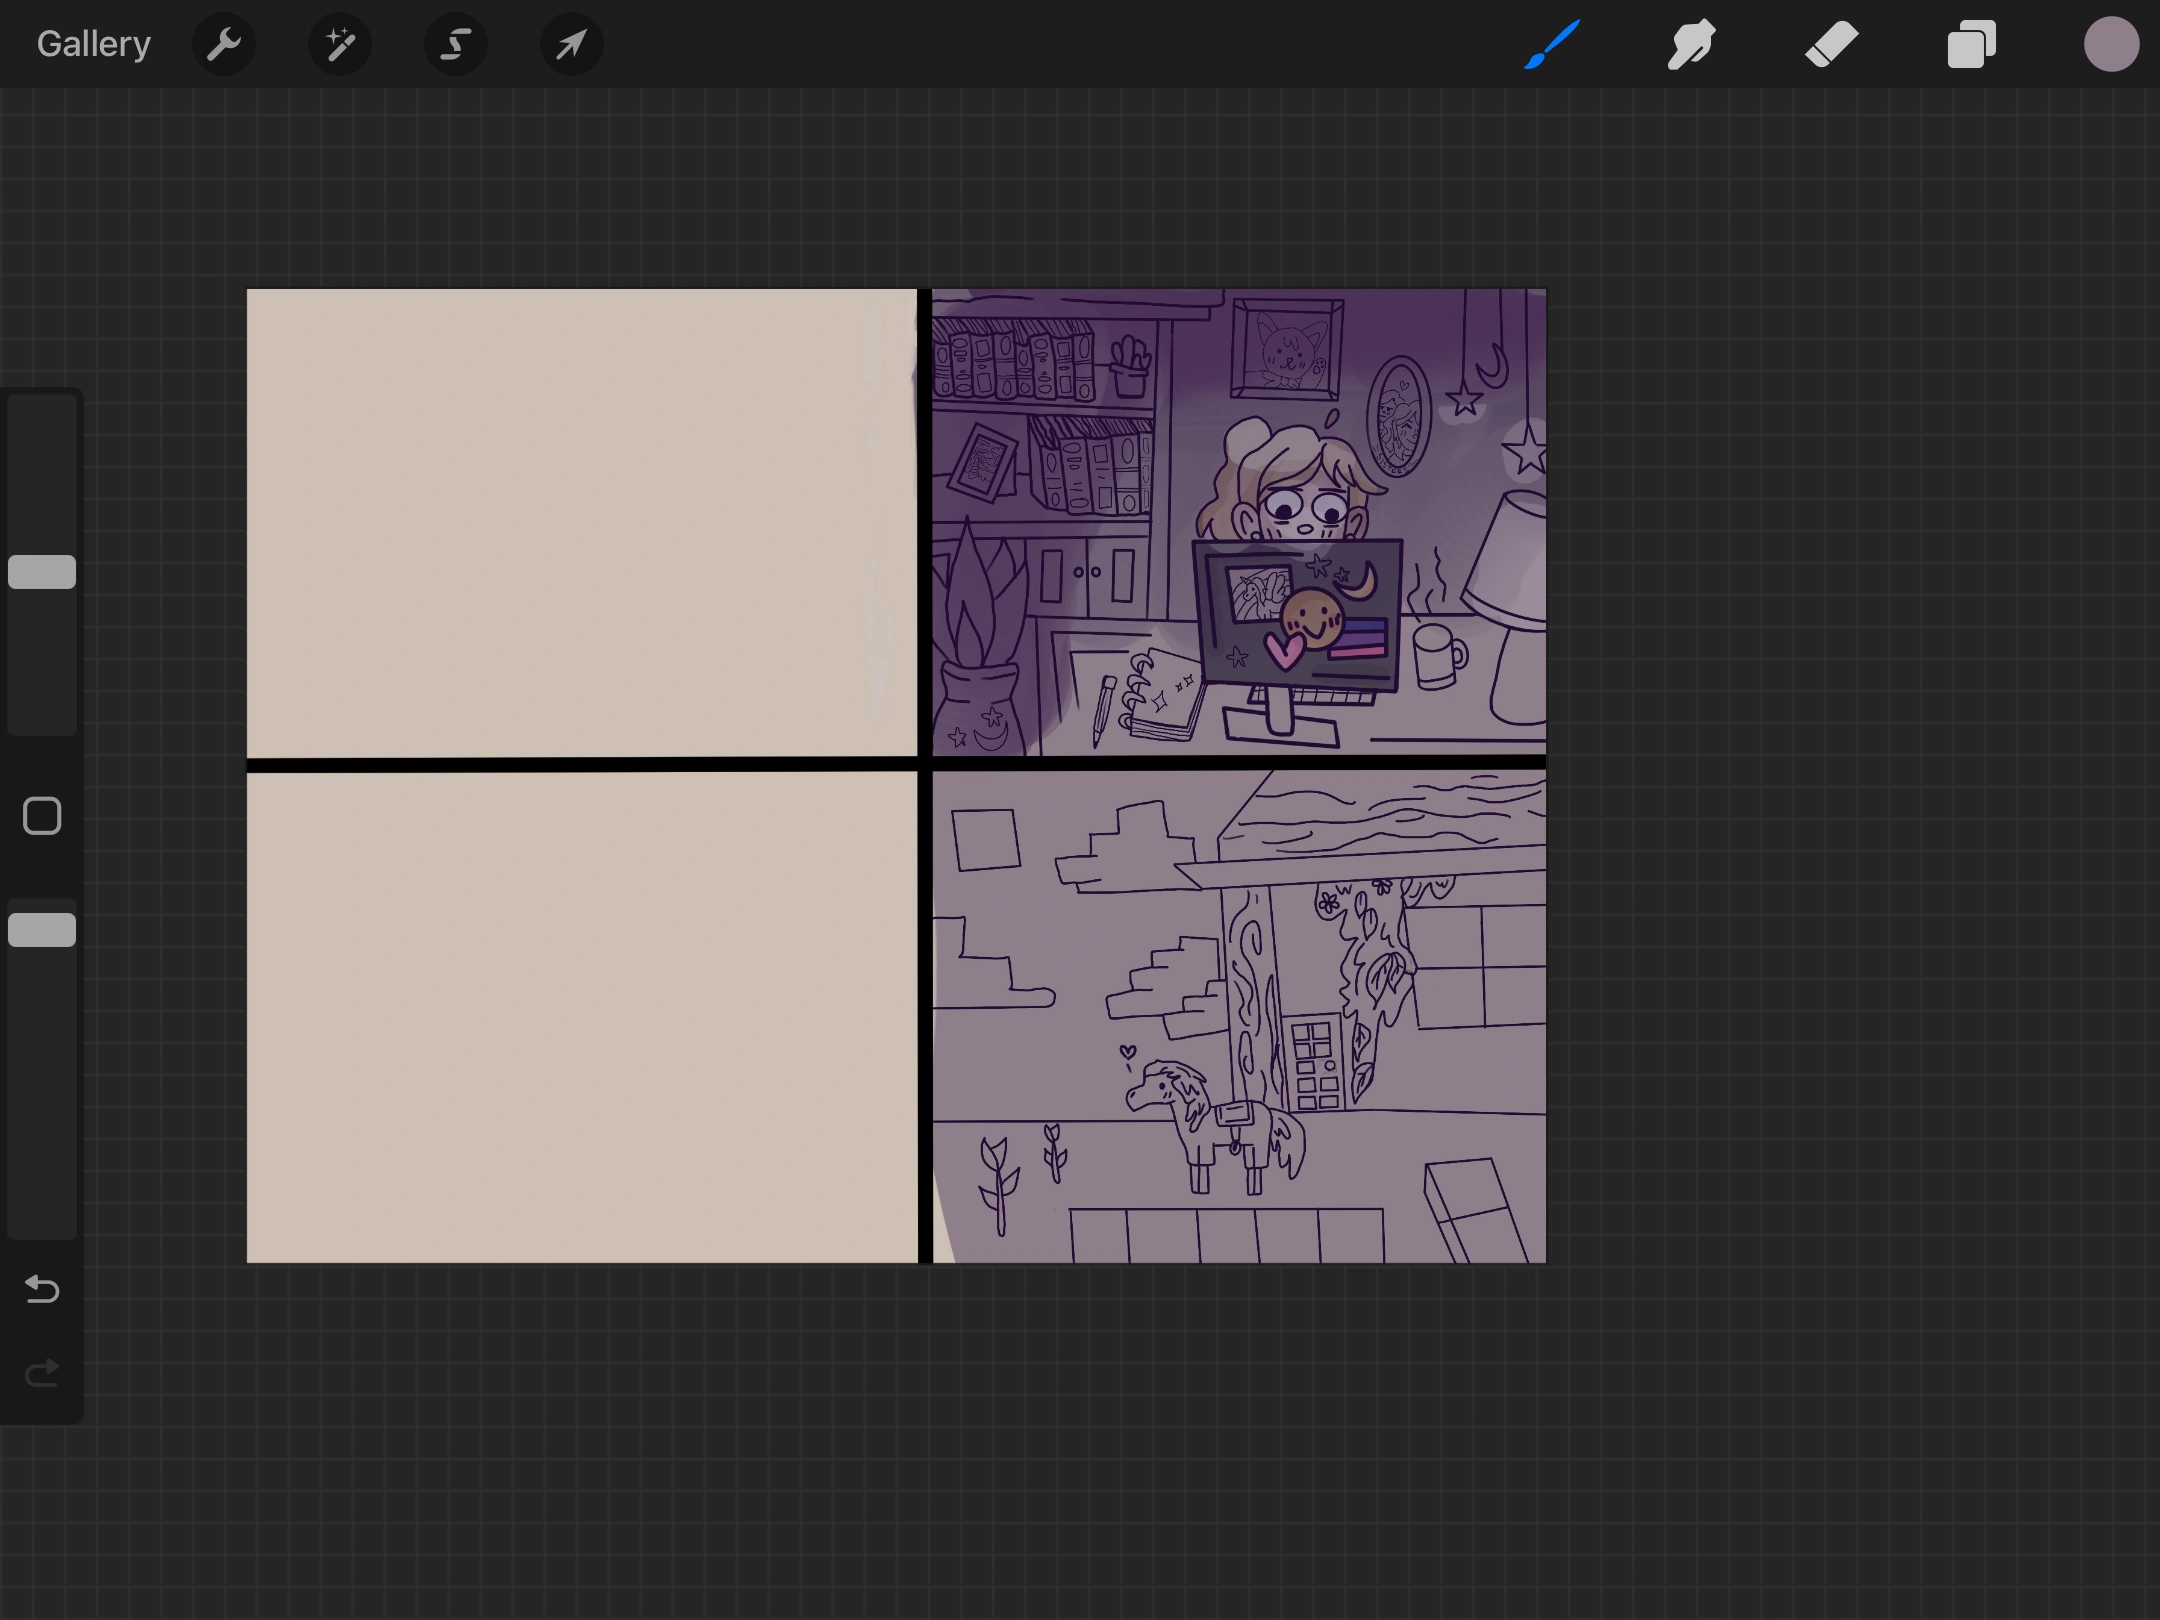Tap the brush opacity slider handle
This screenshot has height=1620, width=2160.
(42, 930)
